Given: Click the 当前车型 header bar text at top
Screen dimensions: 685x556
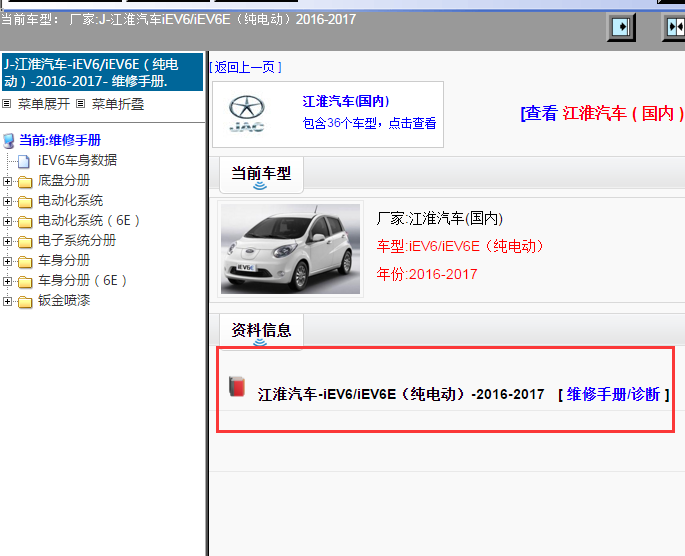Looking at the screenshot, I should pyautogui.click(x=178, y=20).
